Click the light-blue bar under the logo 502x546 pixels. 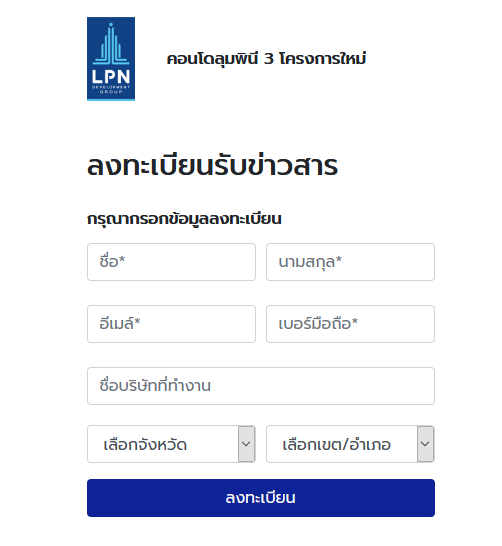click(111, 100)
